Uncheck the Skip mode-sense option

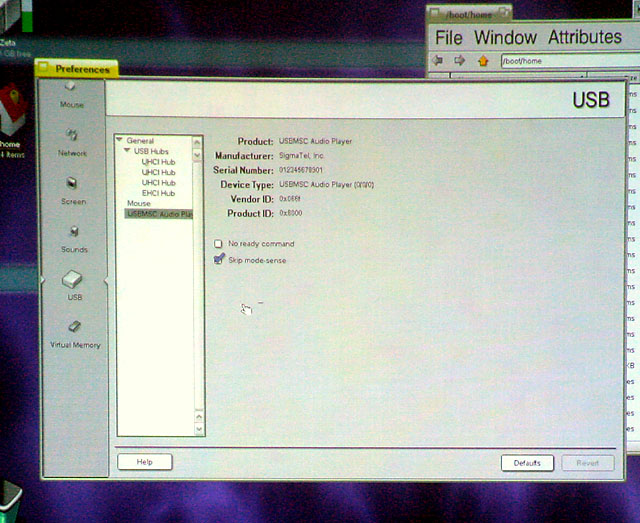(x=219, y=260)
